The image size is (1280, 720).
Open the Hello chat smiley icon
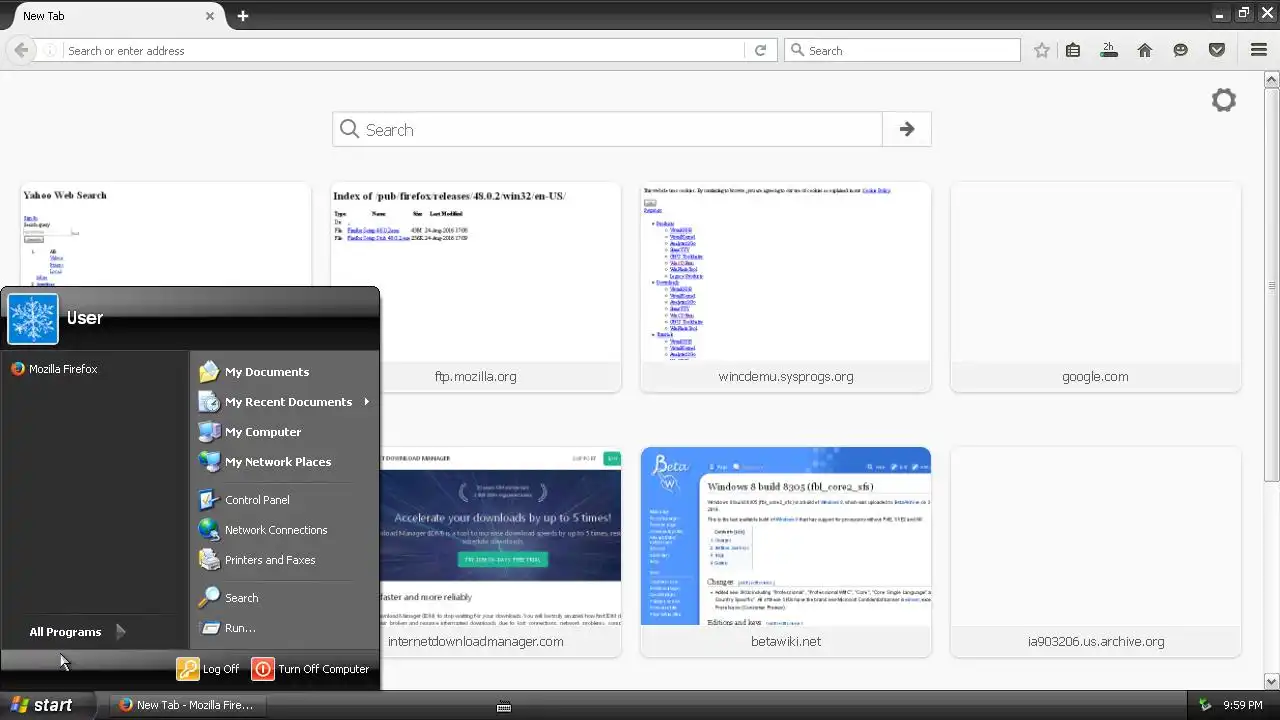click(1181, 50)
